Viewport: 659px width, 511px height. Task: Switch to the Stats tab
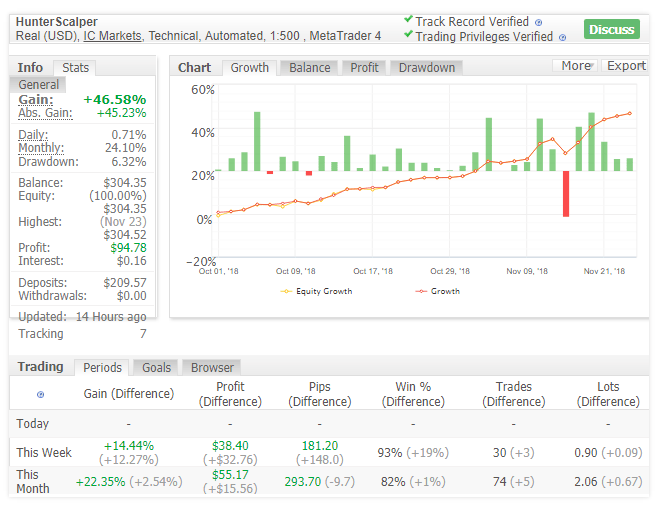coord(75,68)
